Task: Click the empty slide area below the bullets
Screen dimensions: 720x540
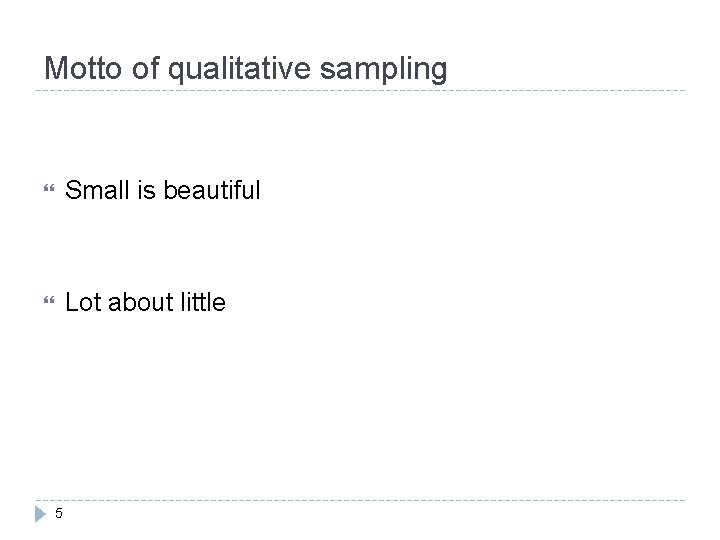Action: tap(360, 410)
